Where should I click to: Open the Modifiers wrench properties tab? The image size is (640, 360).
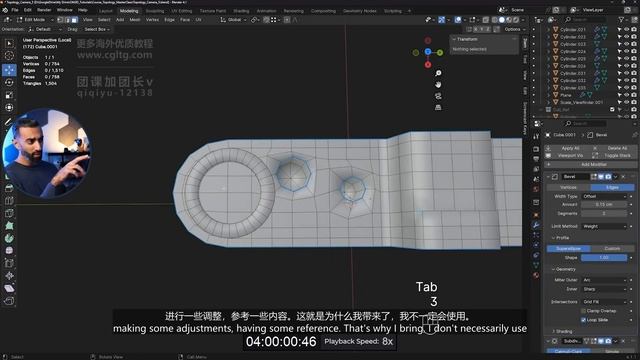point(536,225)
